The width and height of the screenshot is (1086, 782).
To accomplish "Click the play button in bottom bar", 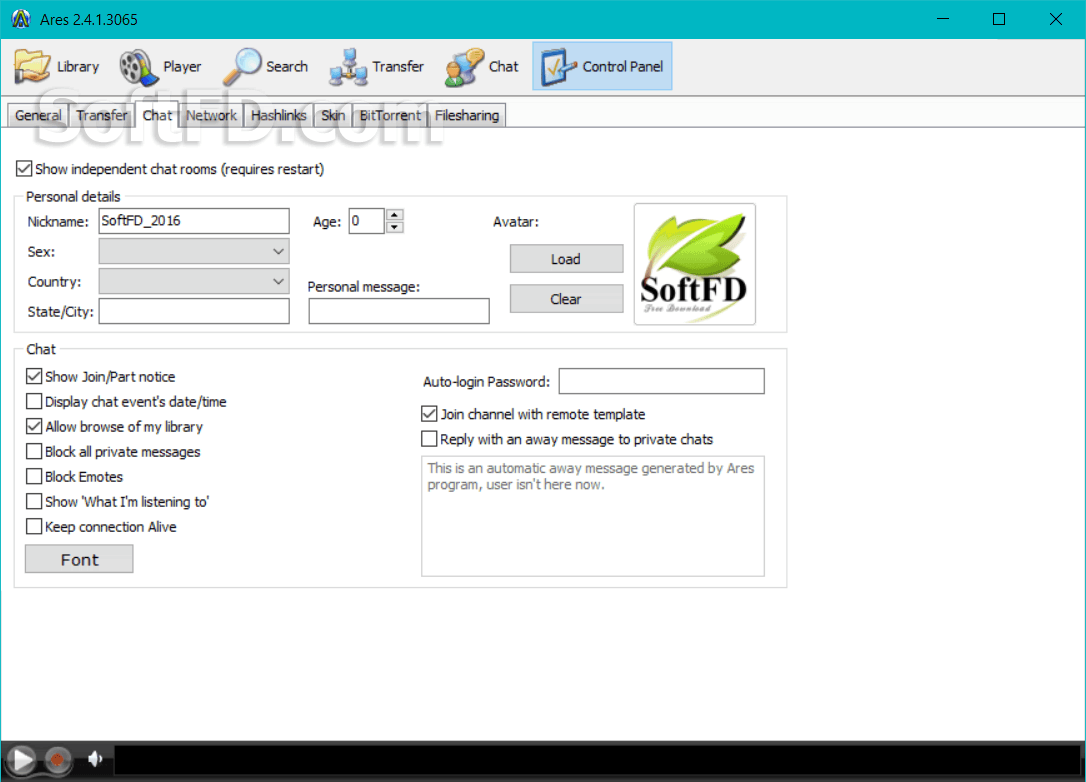I will [22, 760].
